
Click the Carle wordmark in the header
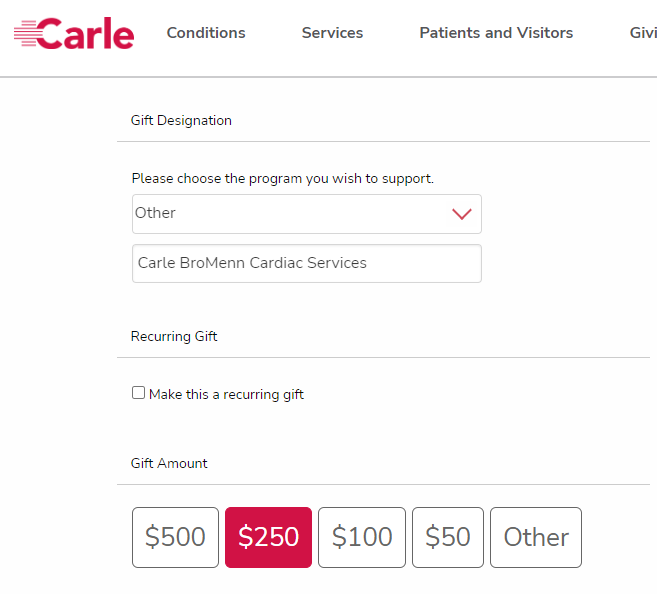pos(88,33)
